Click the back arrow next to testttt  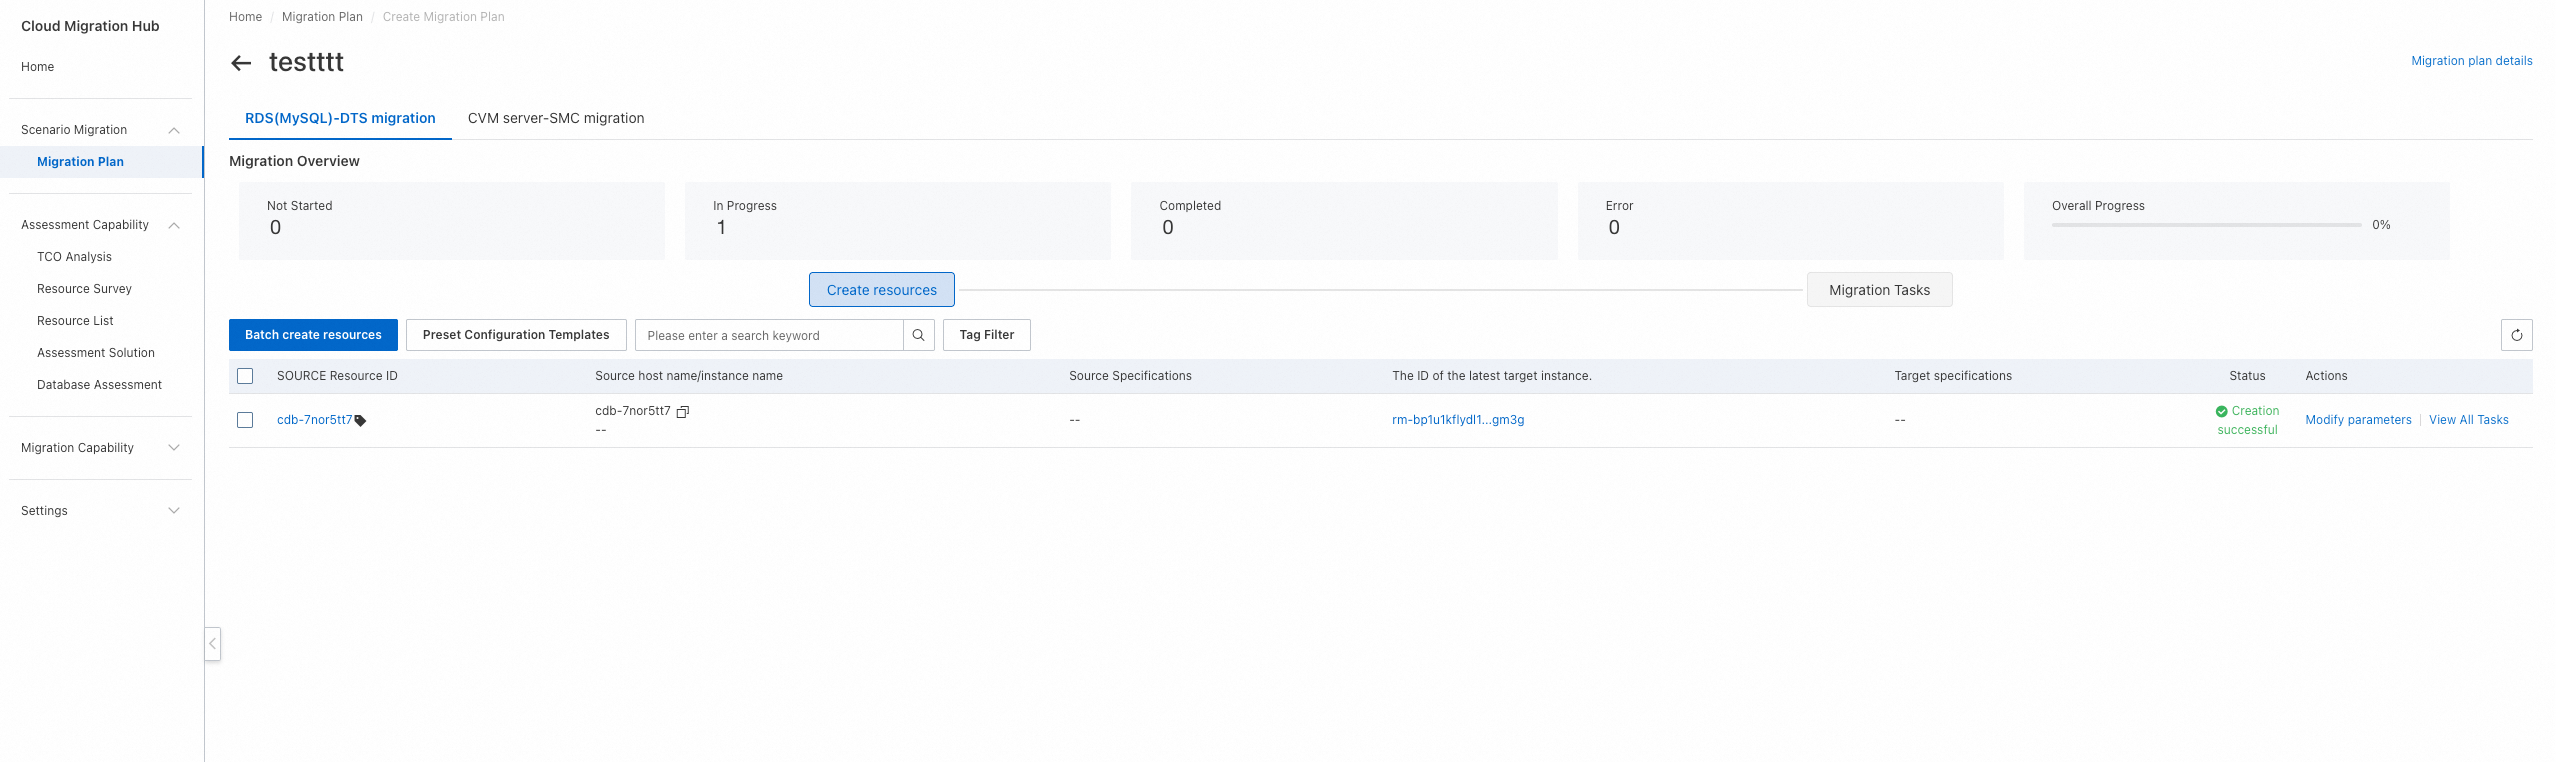pos(241,63)
